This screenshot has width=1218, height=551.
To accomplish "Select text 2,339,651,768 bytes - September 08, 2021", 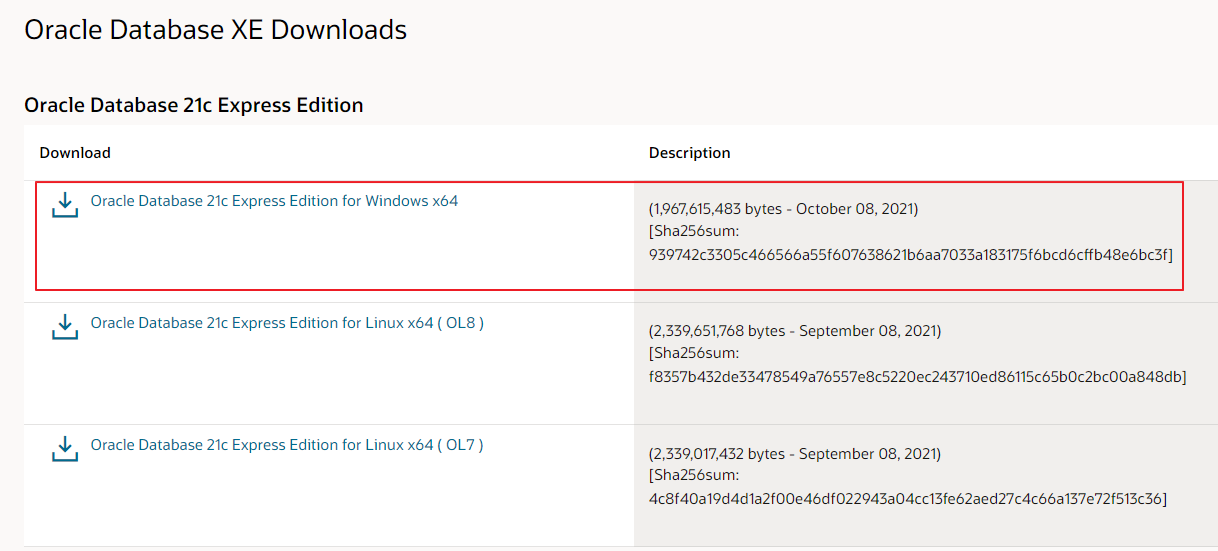I will pyautogui.click(x=795, y=331).
